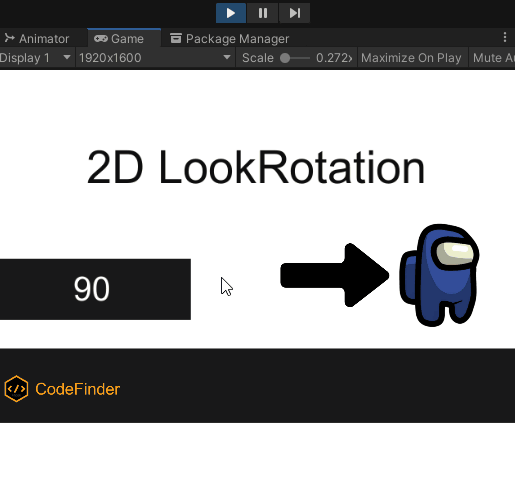The image size is (515, 498).
Task: Open the 1920x1600 resolution dropdown
Action: [155, 58]
